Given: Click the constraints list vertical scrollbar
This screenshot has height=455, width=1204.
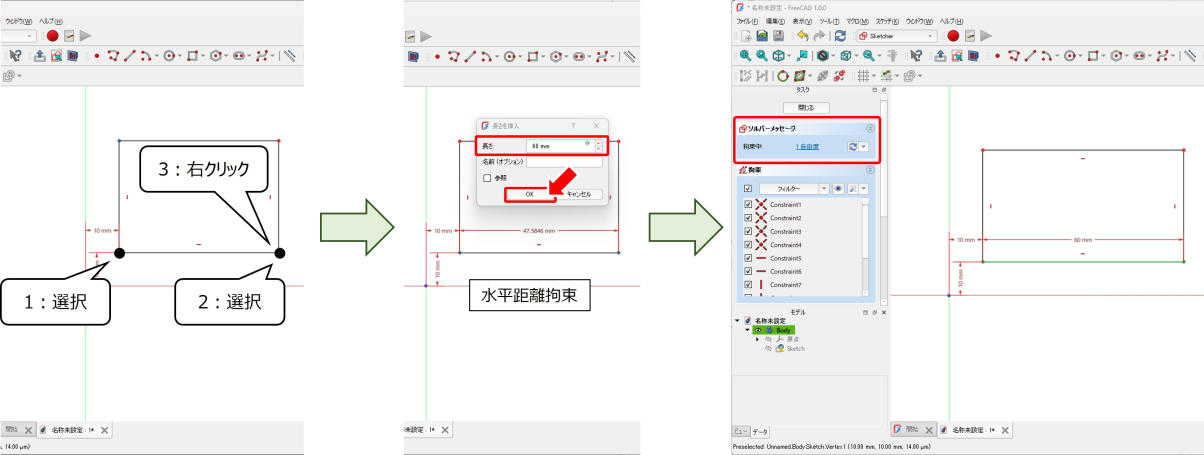Looking at the screenshot, I should click(x=865, y=240).
